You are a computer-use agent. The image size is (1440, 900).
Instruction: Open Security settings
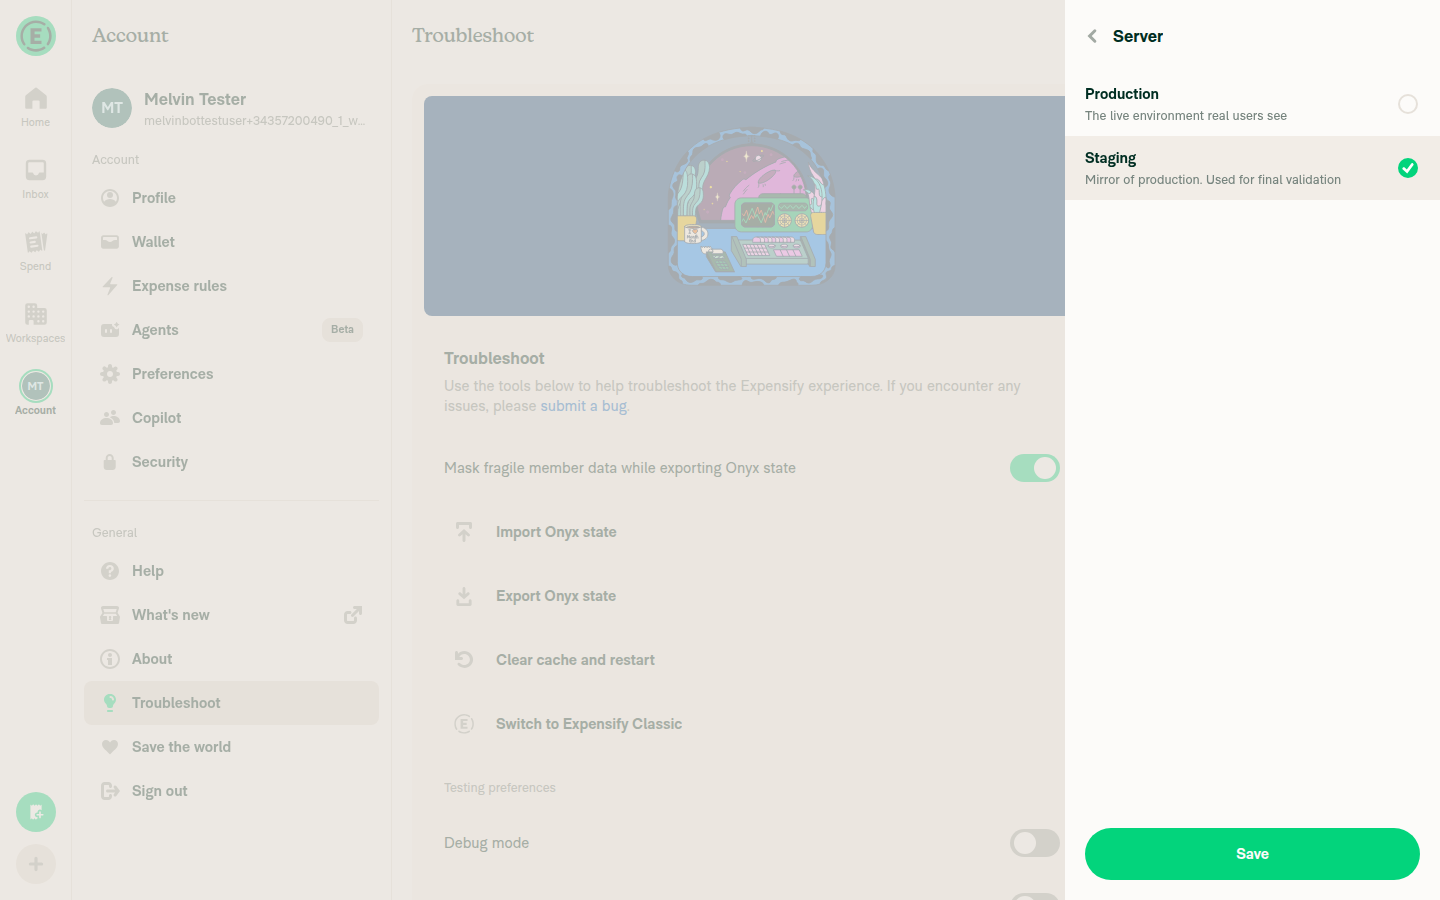click(231, 462)
